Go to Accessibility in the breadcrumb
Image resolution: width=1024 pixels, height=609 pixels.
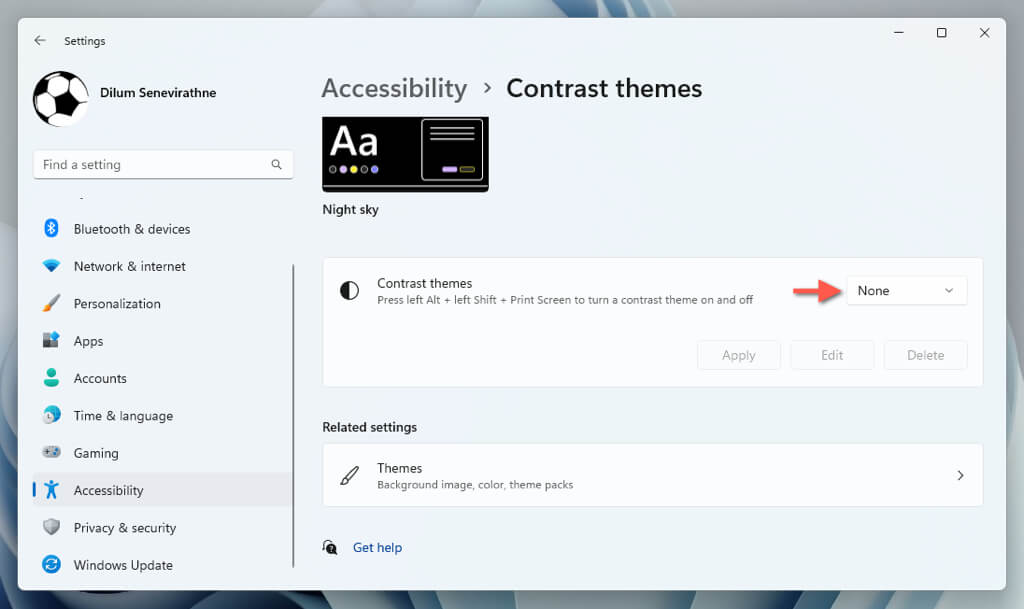click(x=394, y=88)
